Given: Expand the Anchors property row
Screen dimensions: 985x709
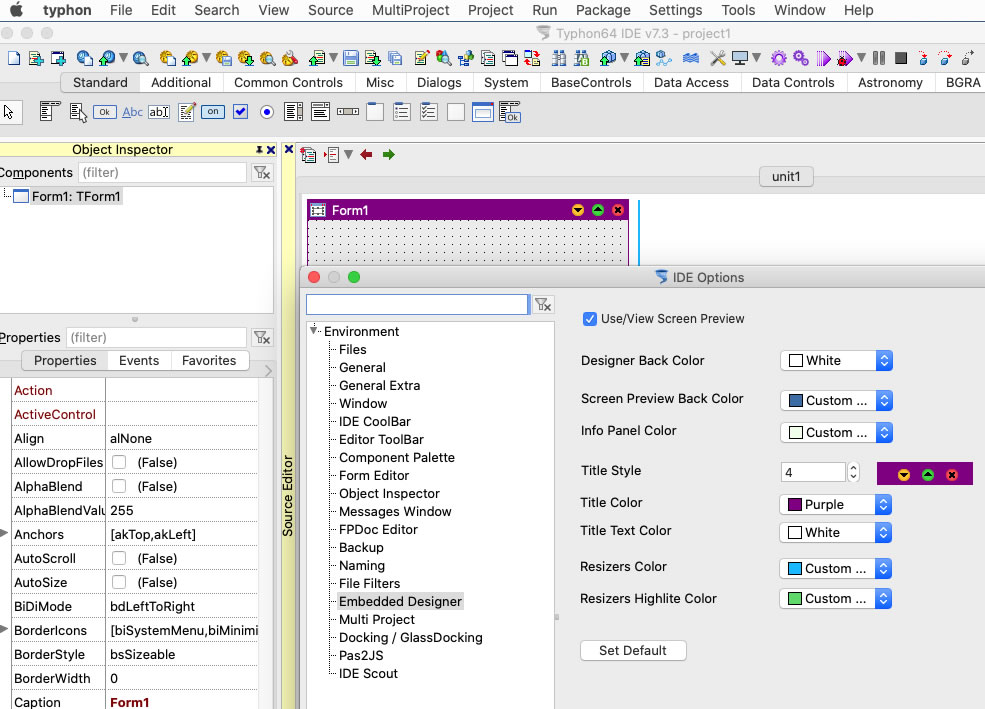Looking at the screenshot, I should (x=4, y=534).
